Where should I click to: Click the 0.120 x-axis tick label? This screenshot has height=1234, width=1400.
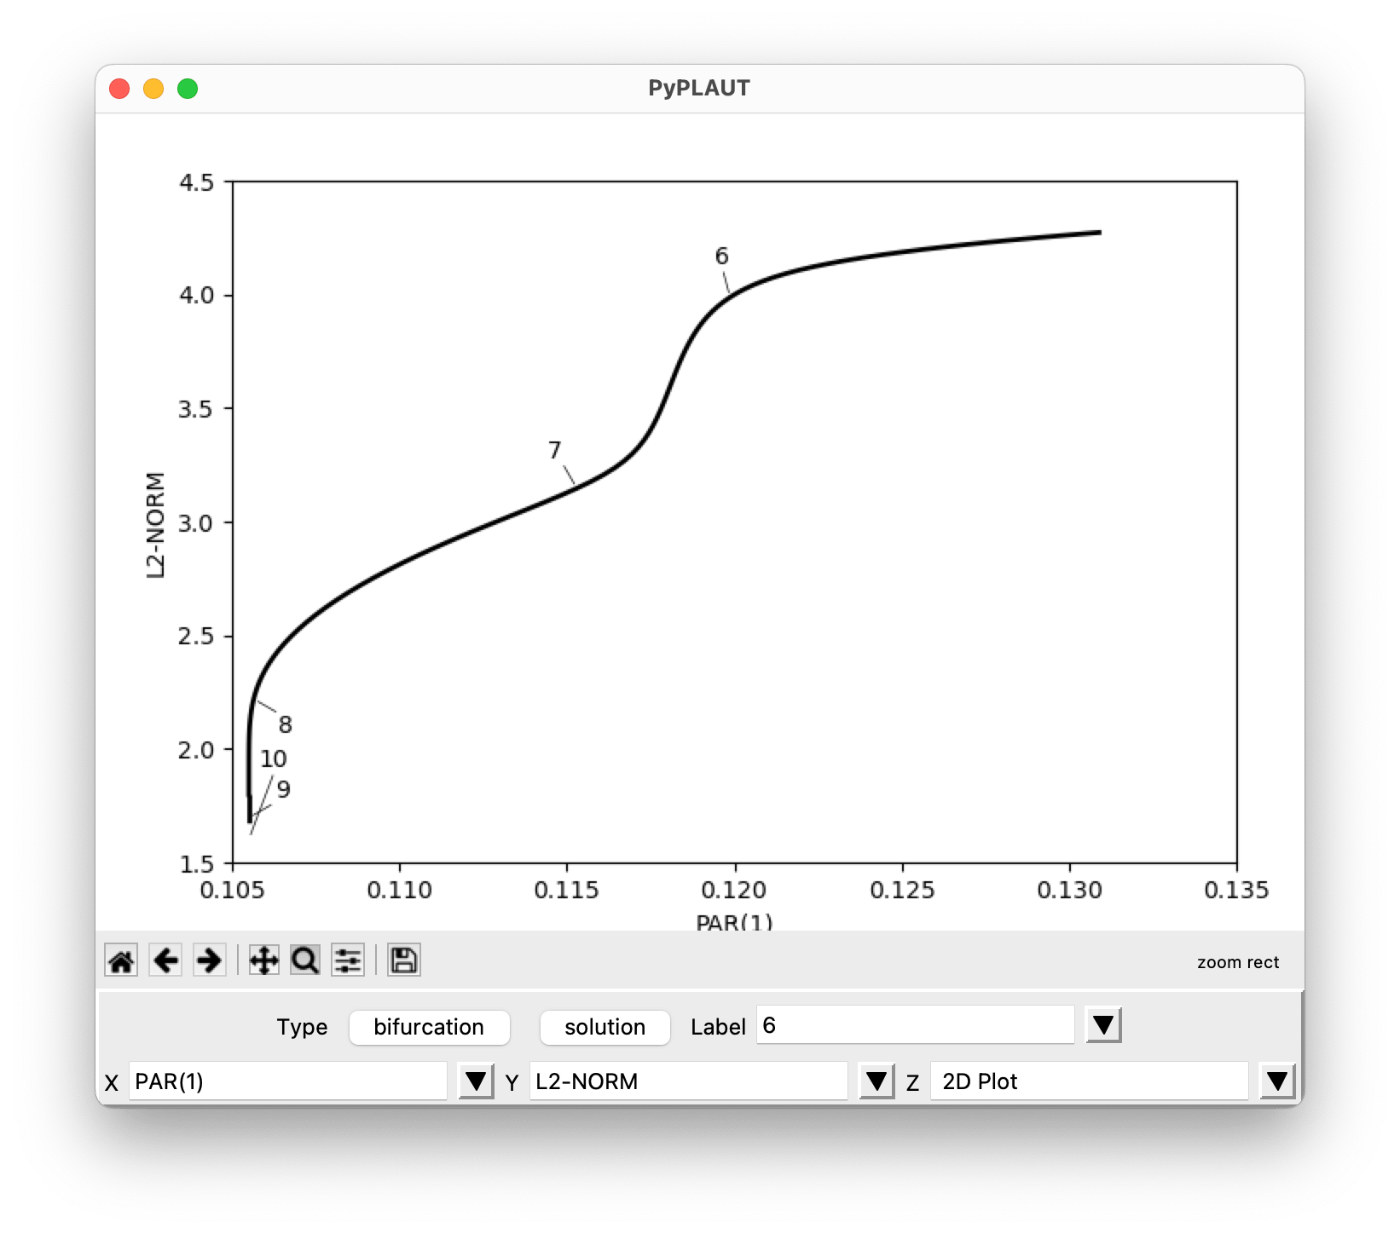tap(734, 890)
